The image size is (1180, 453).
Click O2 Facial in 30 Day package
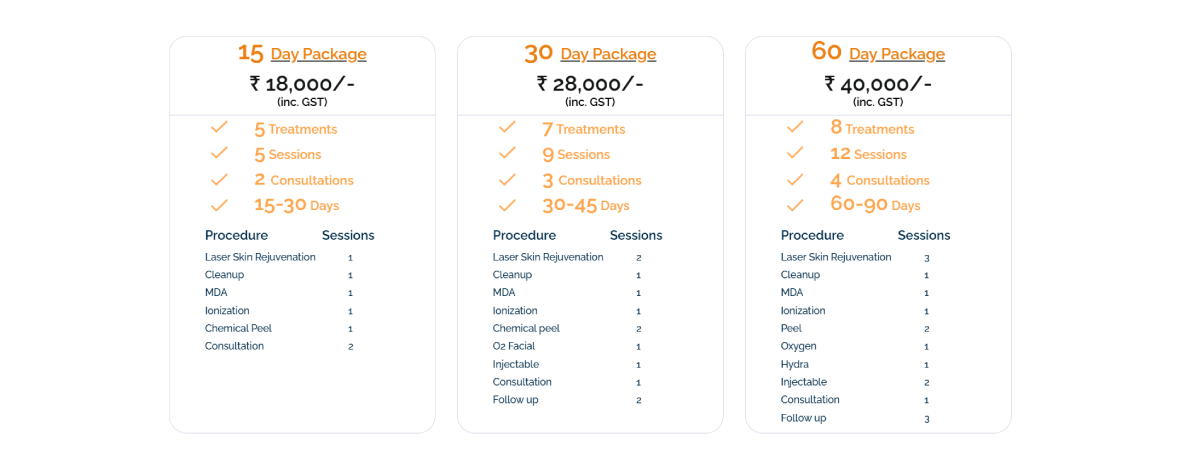point(514,346)
